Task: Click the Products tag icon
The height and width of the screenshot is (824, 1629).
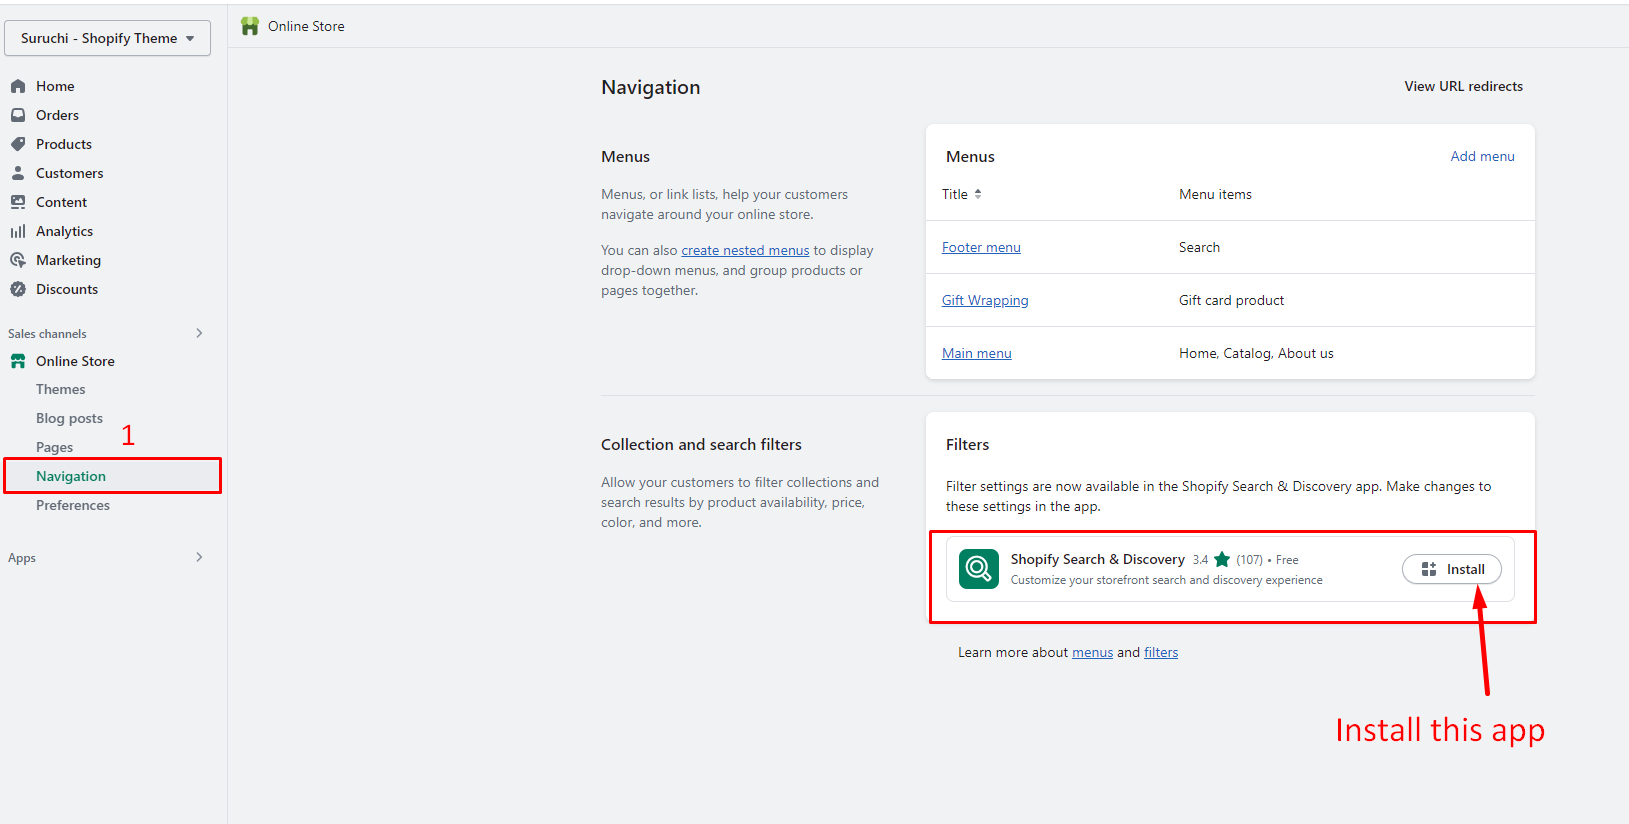Action: coord(18,144)
